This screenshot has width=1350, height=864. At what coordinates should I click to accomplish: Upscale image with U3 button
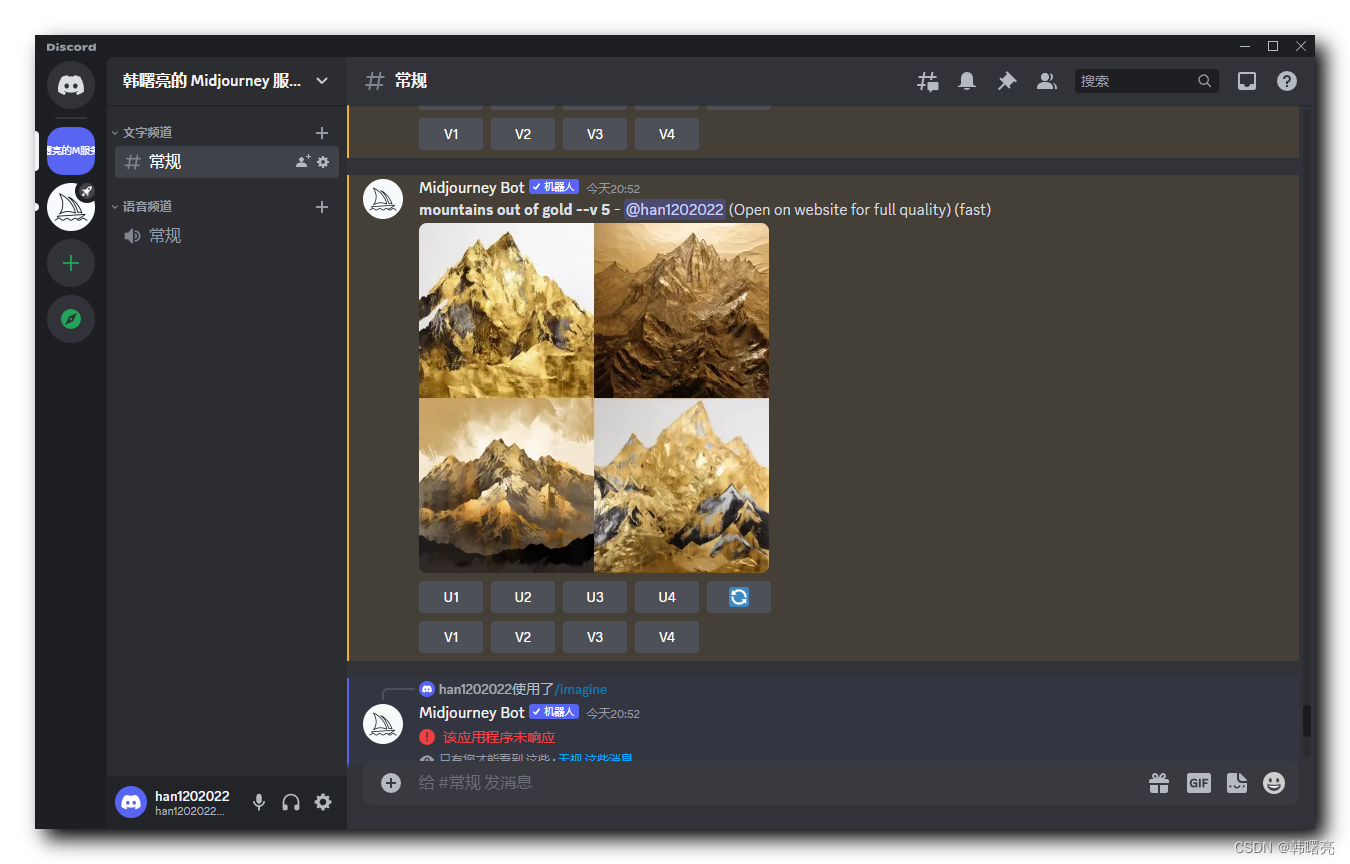(595, 597)
